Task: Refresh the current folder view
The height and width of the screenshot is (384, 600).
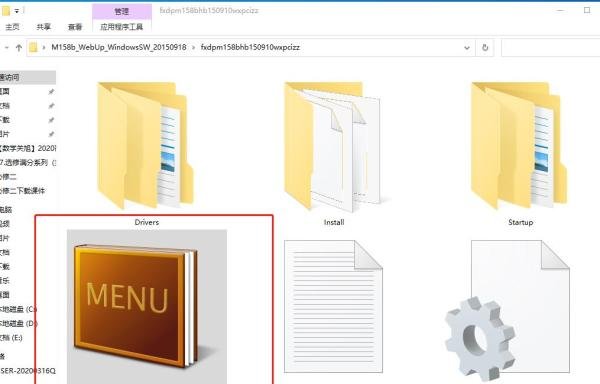Action: (485, 48)
